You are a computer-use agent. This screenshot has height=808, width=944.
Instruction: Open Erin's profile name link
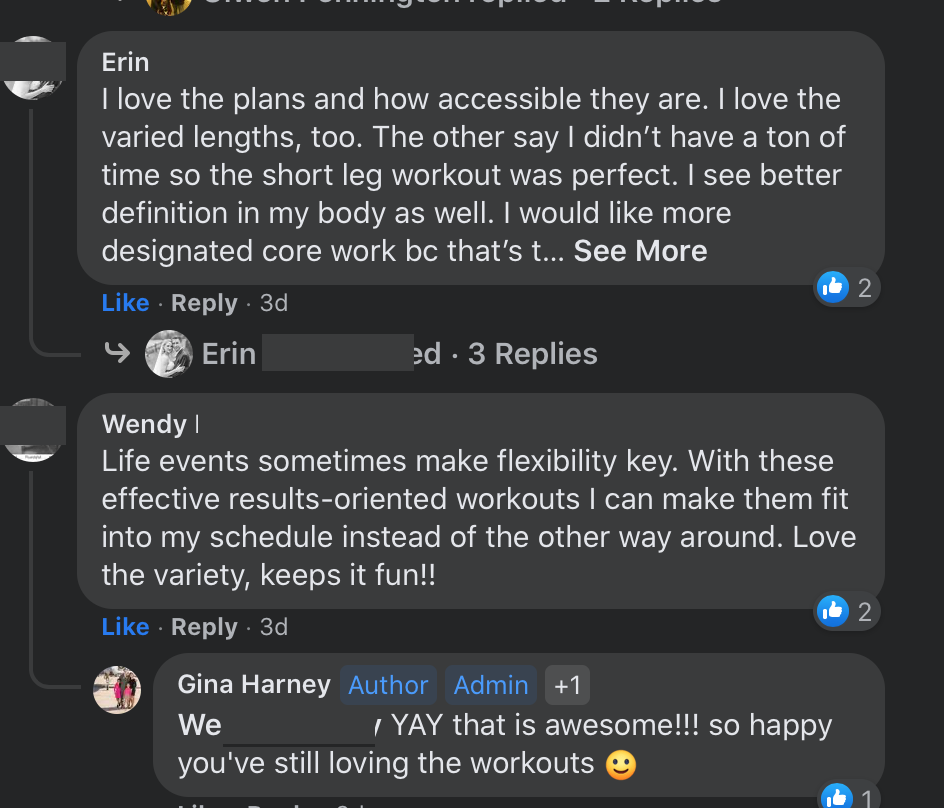tap(125, 62)
